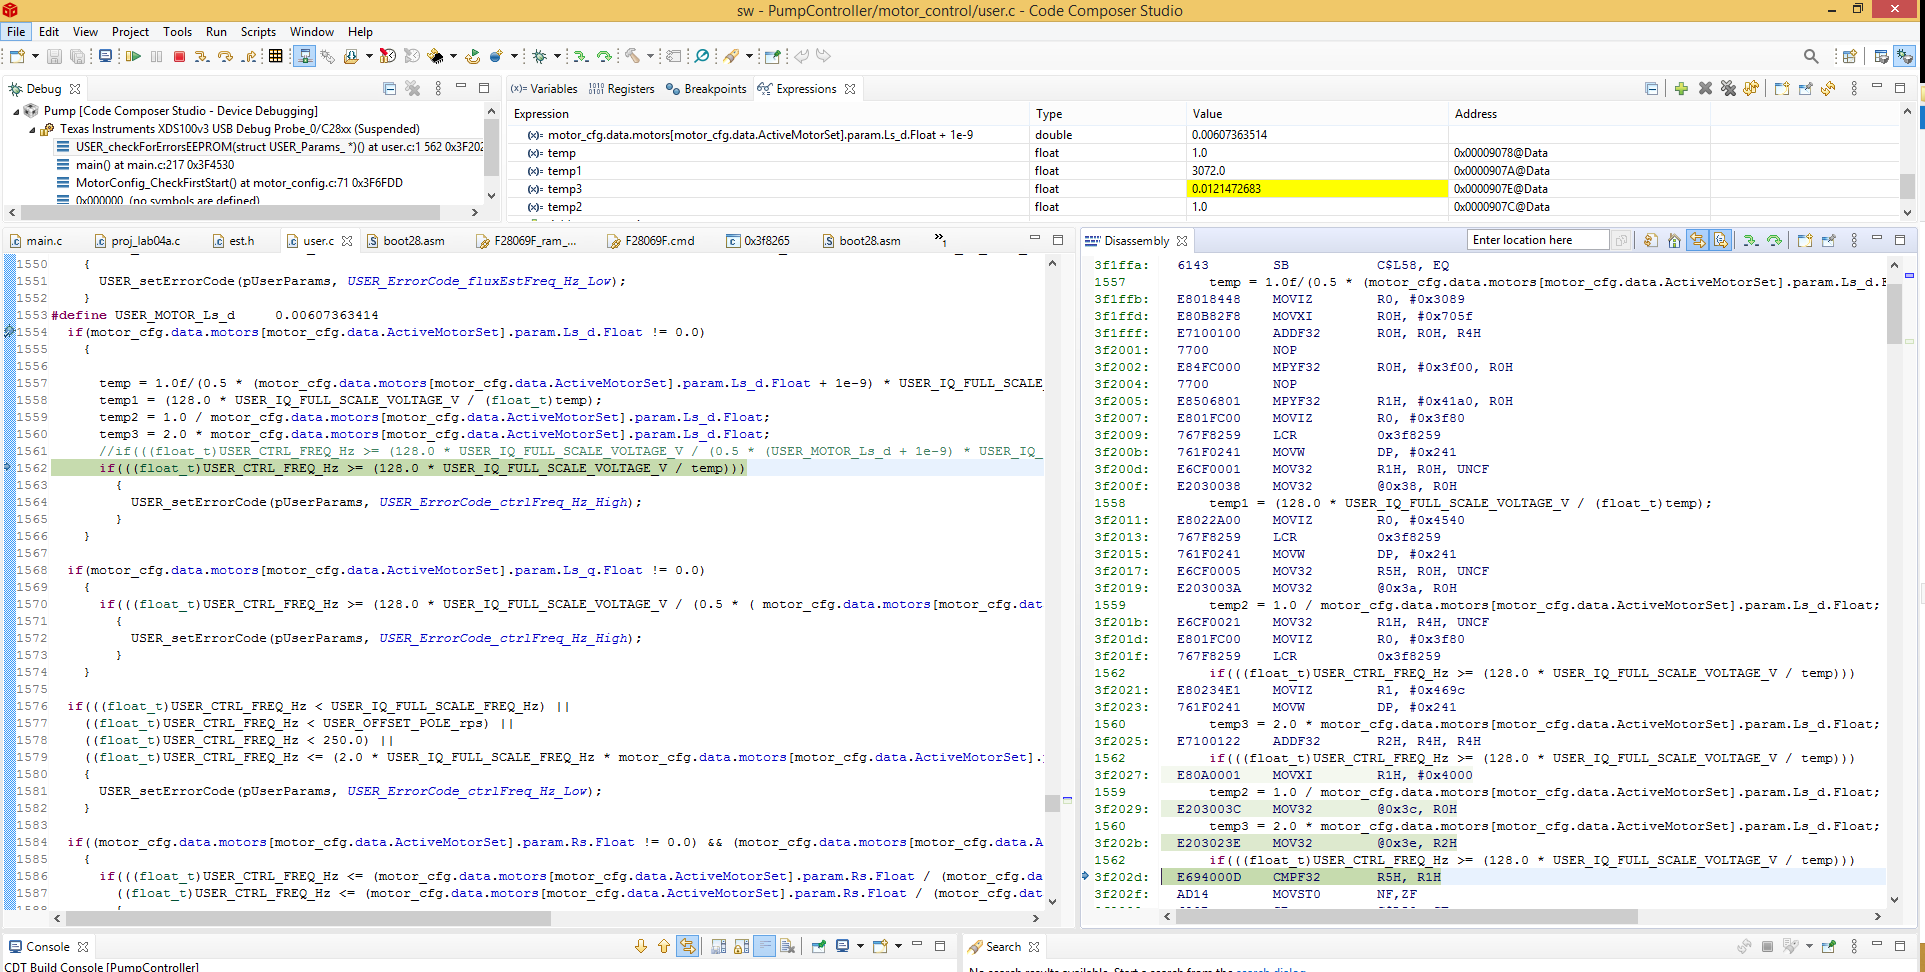Viewport: 1925px width, 972px height.
Task: Toggle the highlighted real-time mode toolbar button
Action: pos(304,57)
